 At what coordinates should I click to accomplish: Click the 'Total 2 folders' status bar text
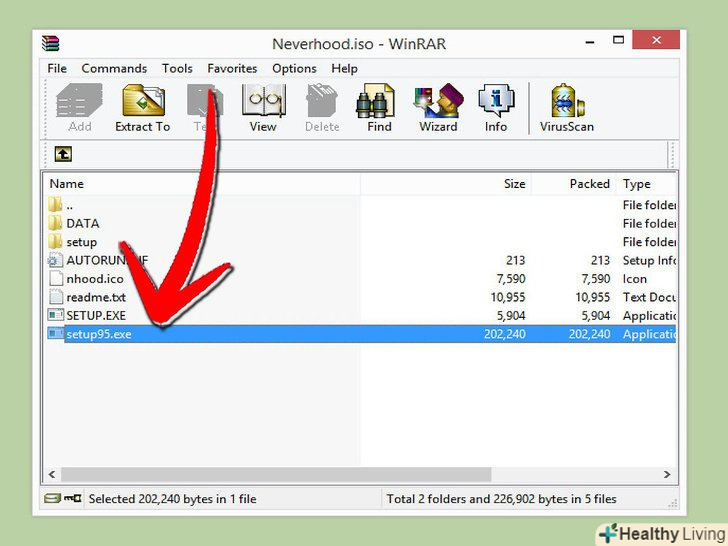[x=501, y=499]
